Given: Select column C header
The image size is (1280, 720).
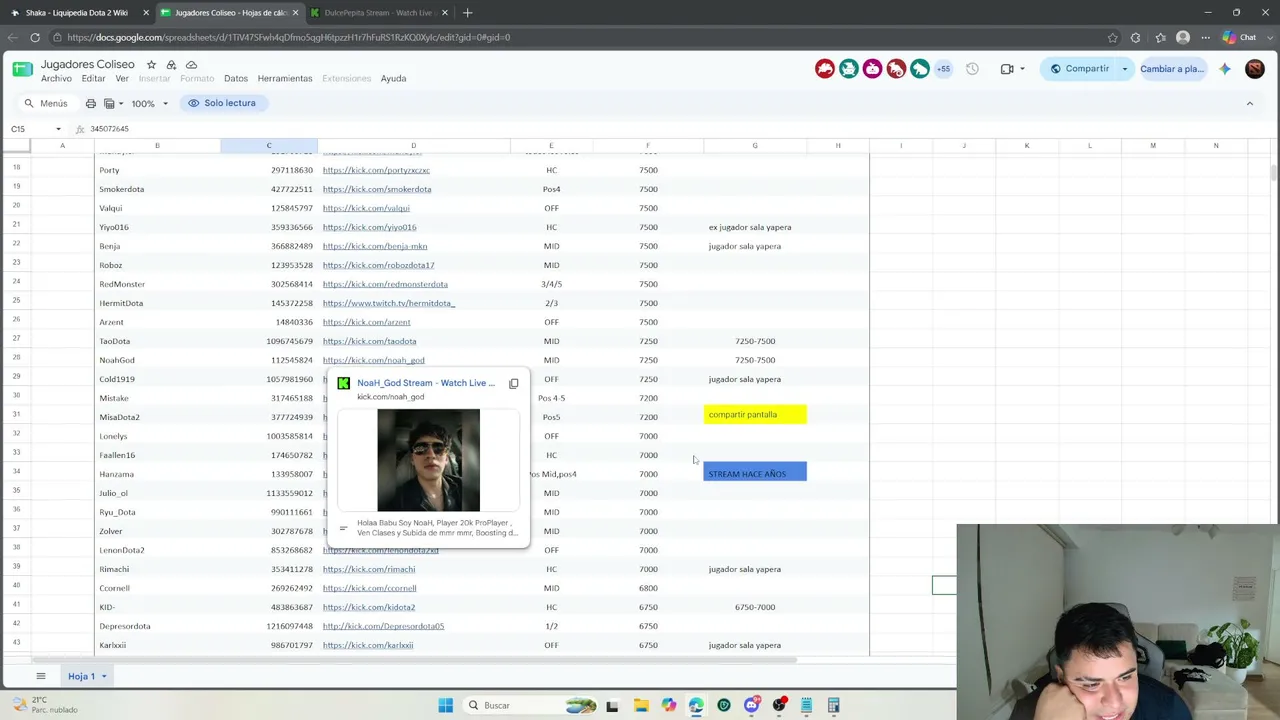Looking at the screenshot, I should point(269,146).
